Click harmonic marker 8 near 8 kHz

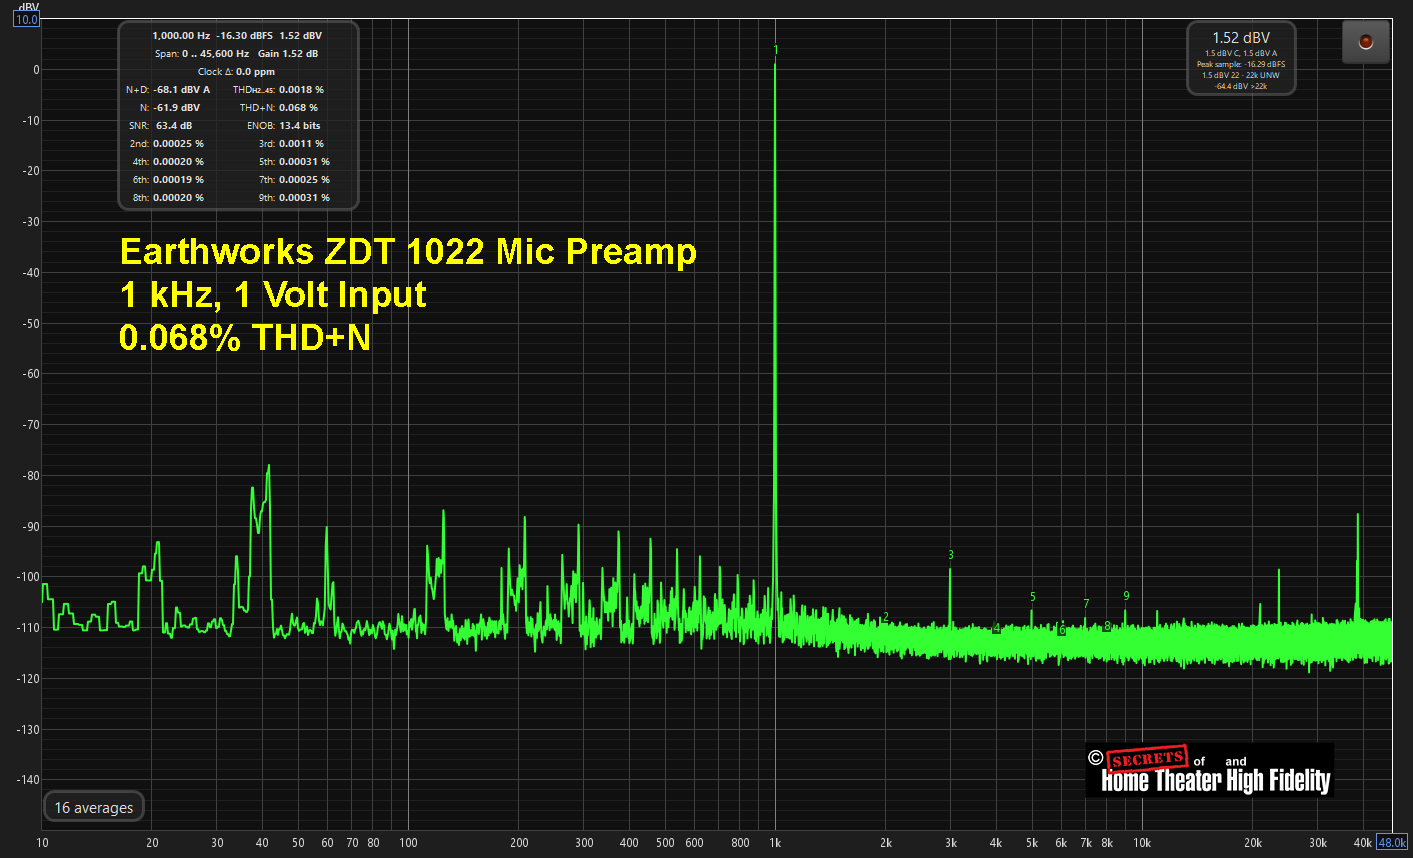click(x=1107, y=626)
